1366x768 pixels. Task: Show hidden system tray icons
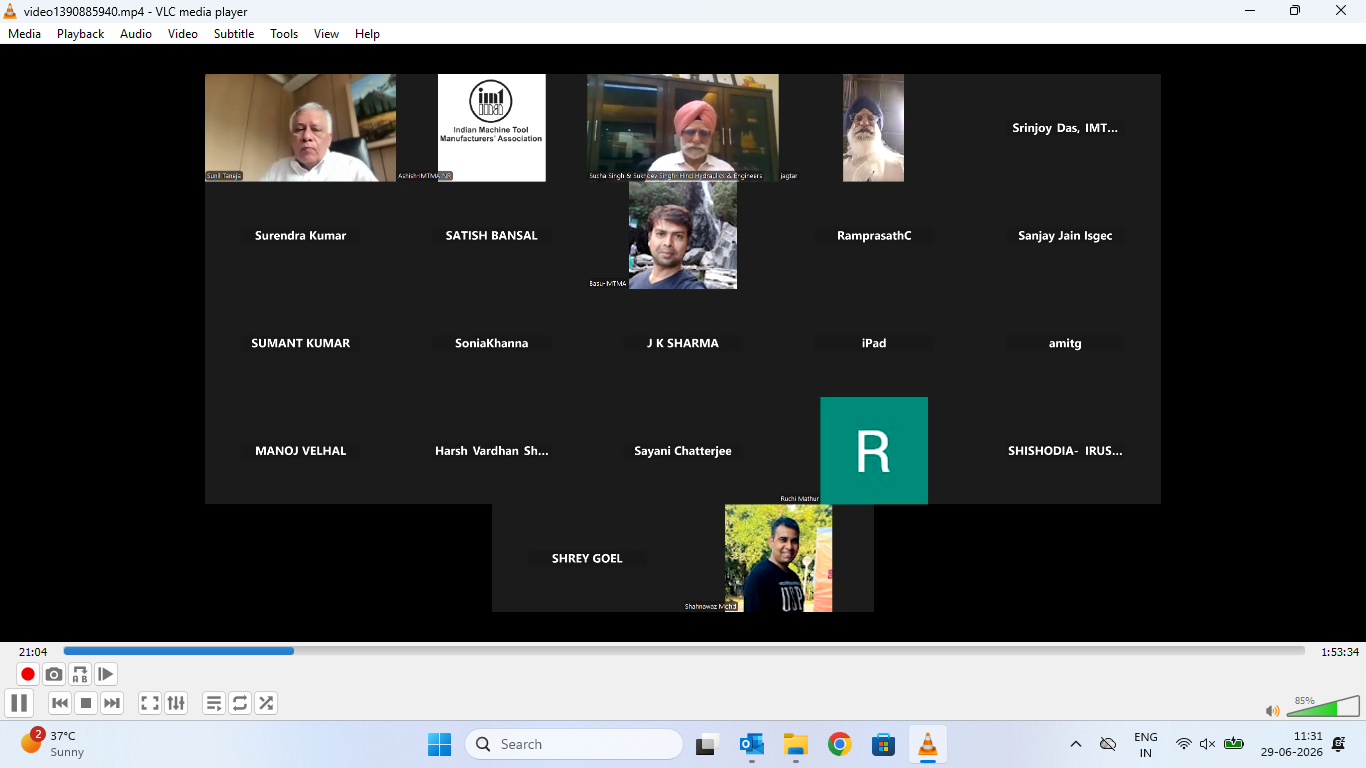click(x=1076, y=744)
